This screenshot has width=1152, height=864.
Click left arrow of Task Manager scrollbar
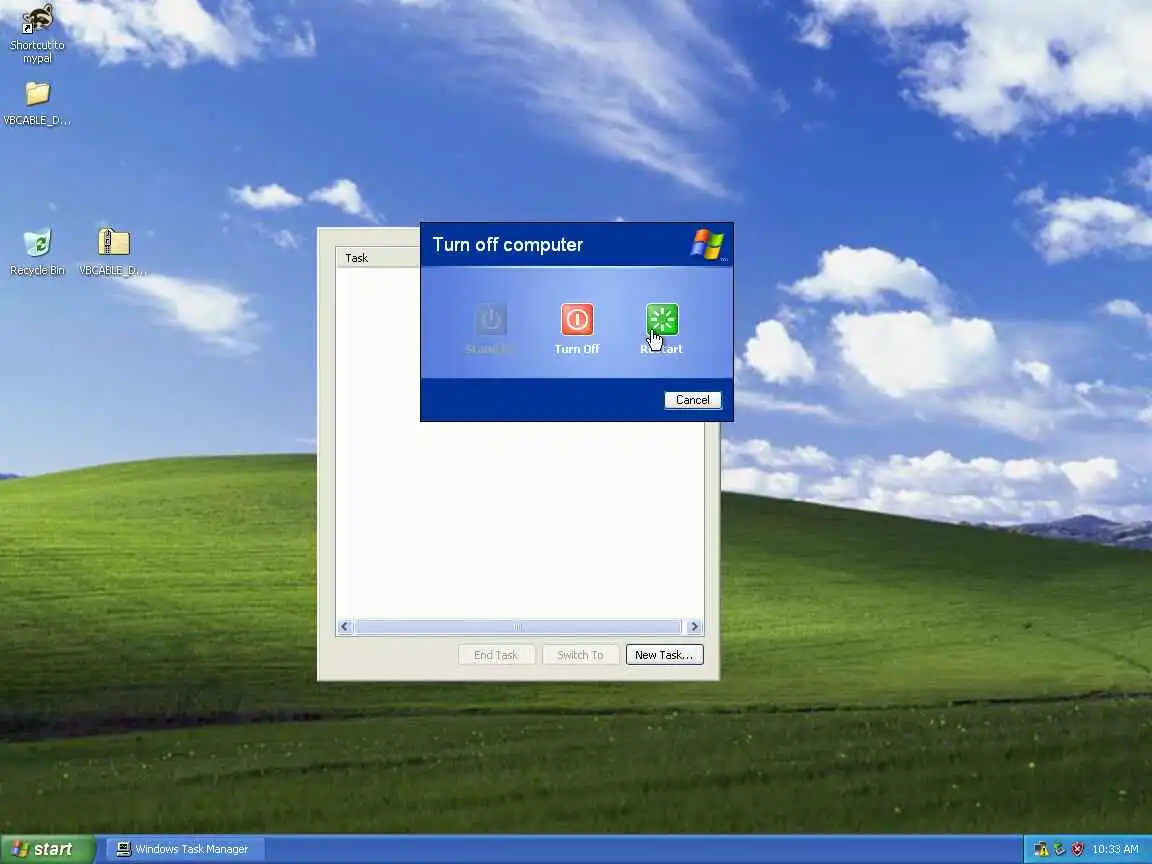pyautogui.click(x=345, y=627)
